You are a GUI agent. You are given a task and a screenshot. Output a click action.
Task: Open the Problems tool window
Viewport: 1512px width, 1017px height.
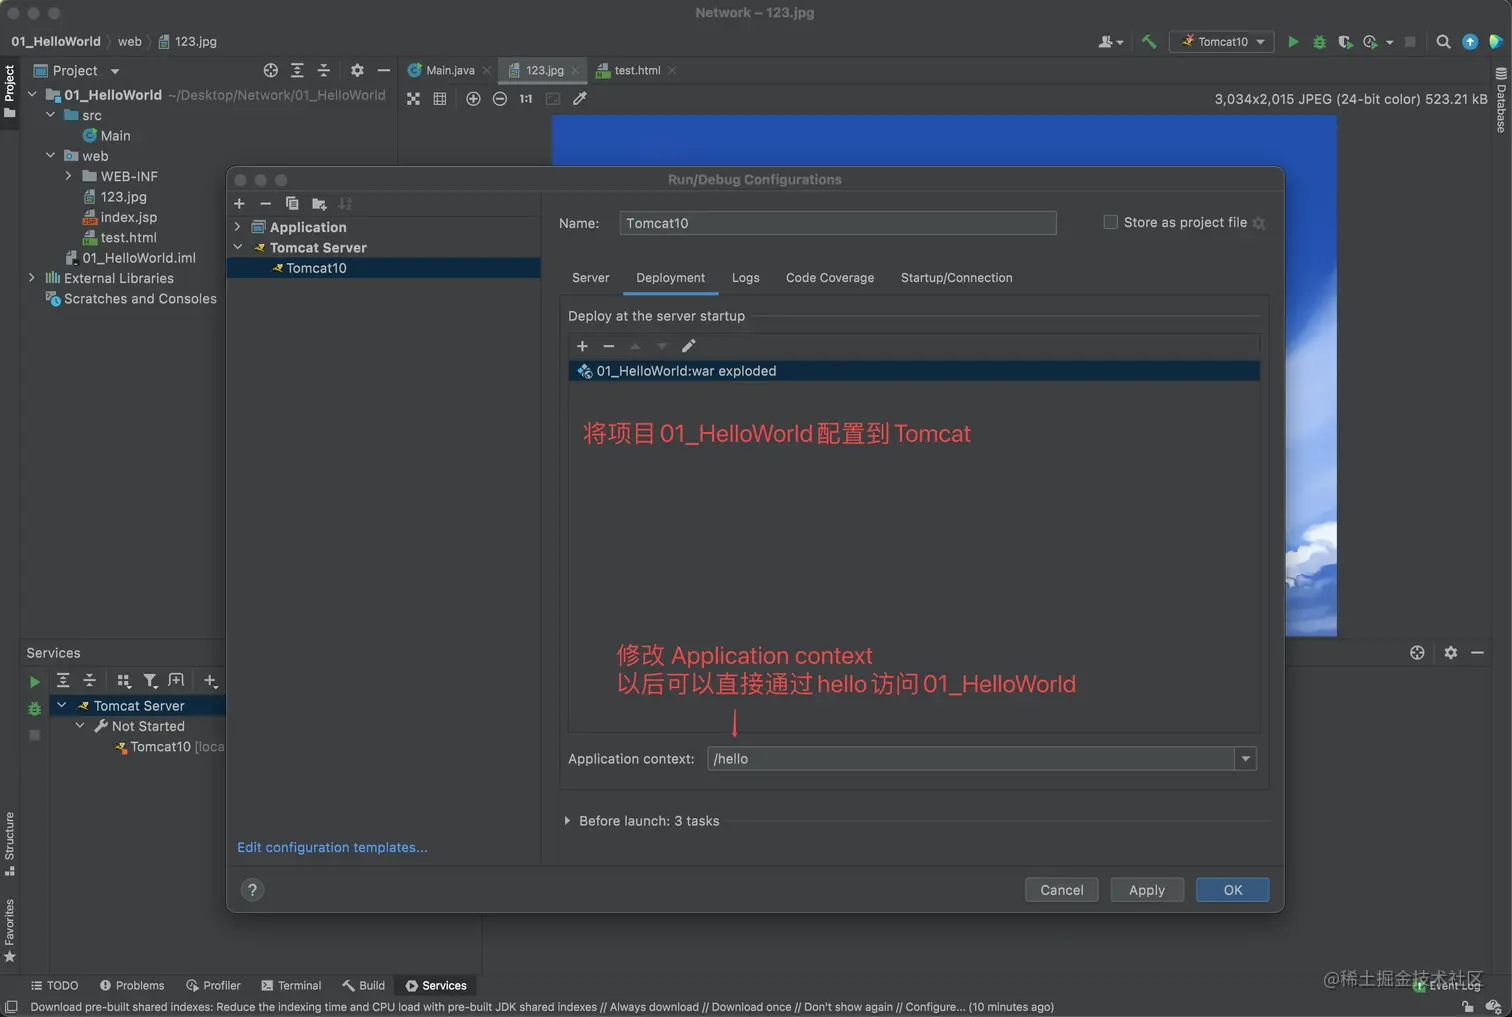point(131,986)
